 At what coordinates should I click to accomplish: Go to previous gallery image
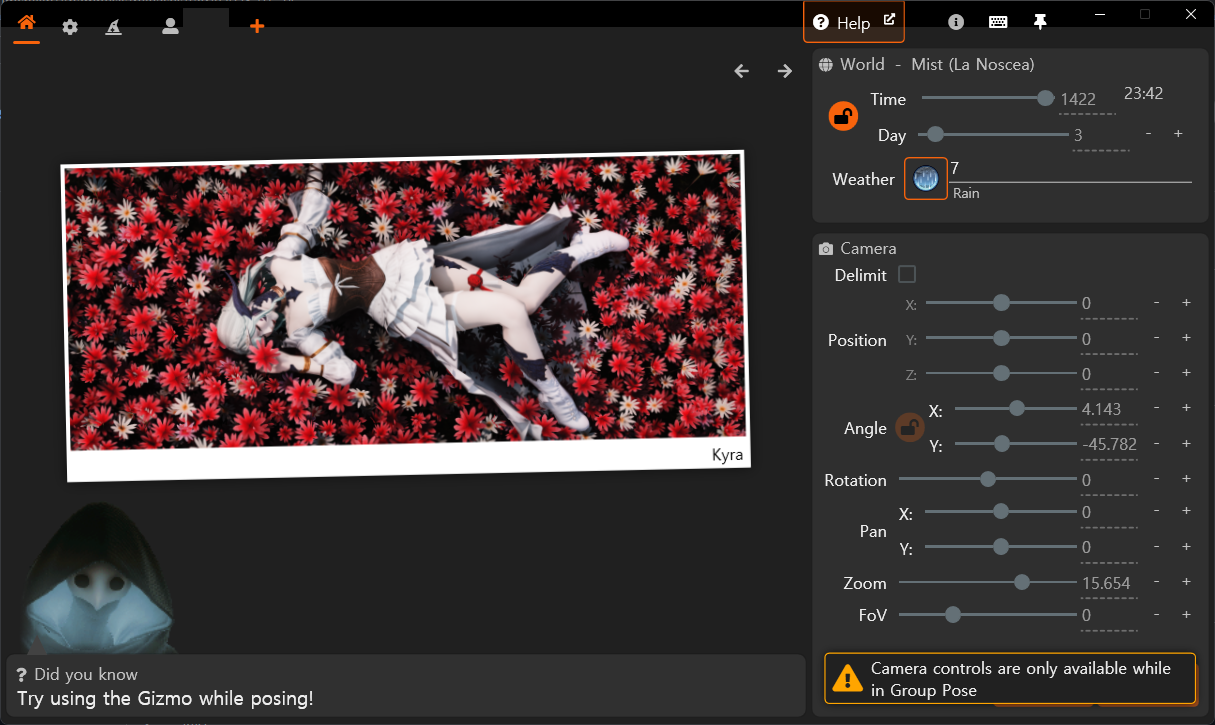(x=741, y=71)
